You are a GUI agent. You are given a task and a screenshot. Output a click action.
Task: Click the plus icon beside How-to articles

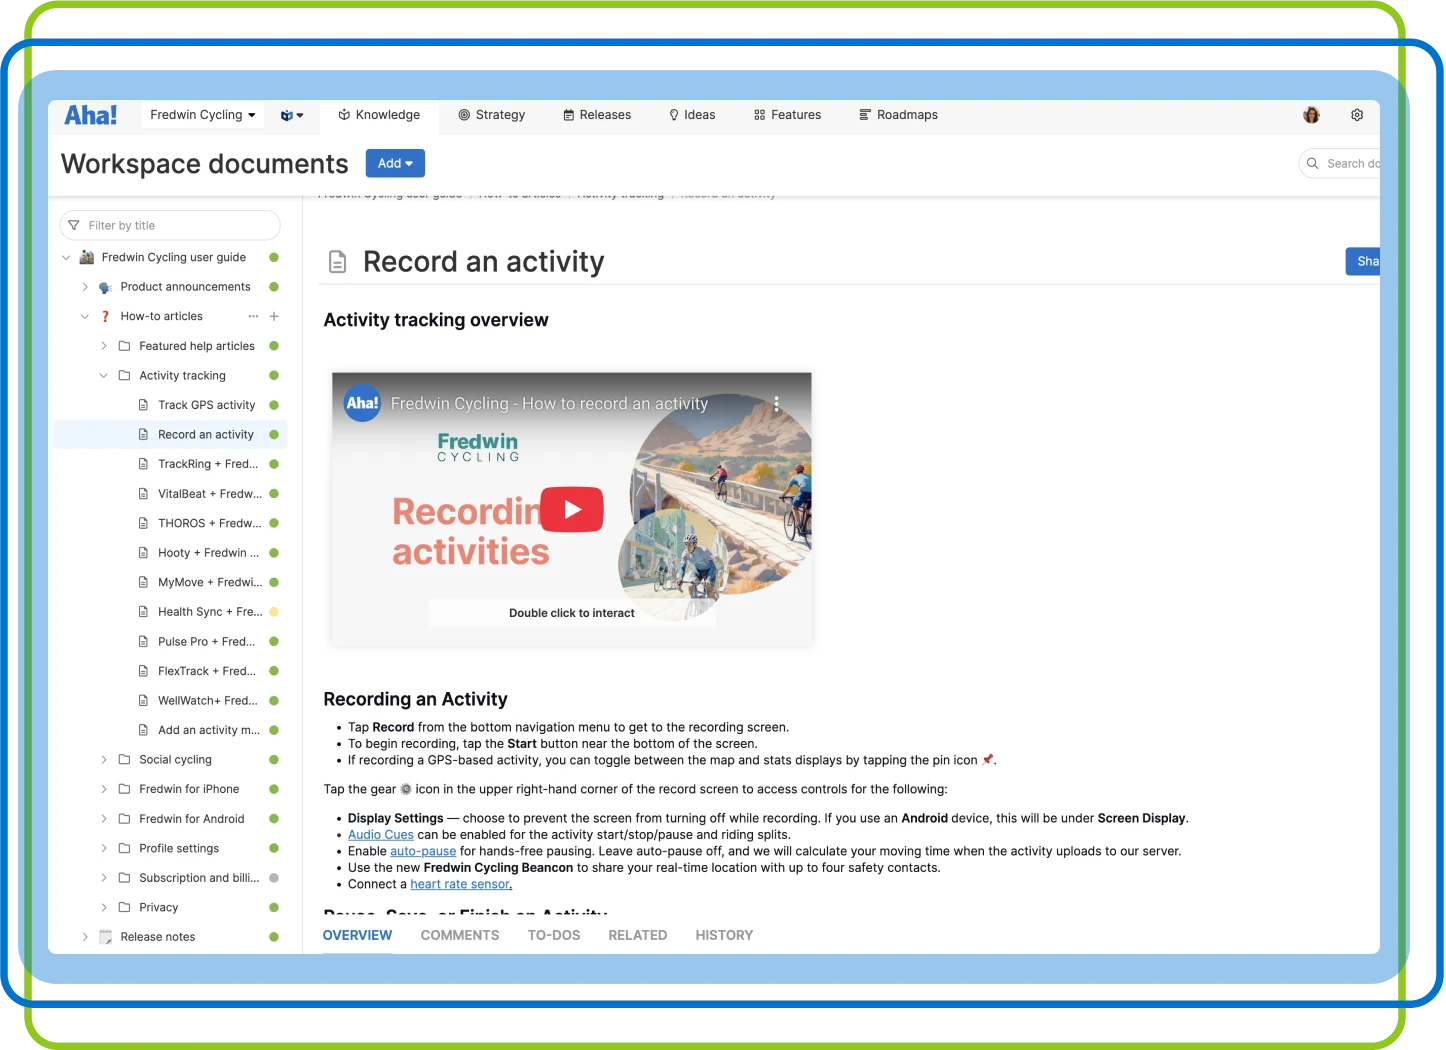pos(274,316)
